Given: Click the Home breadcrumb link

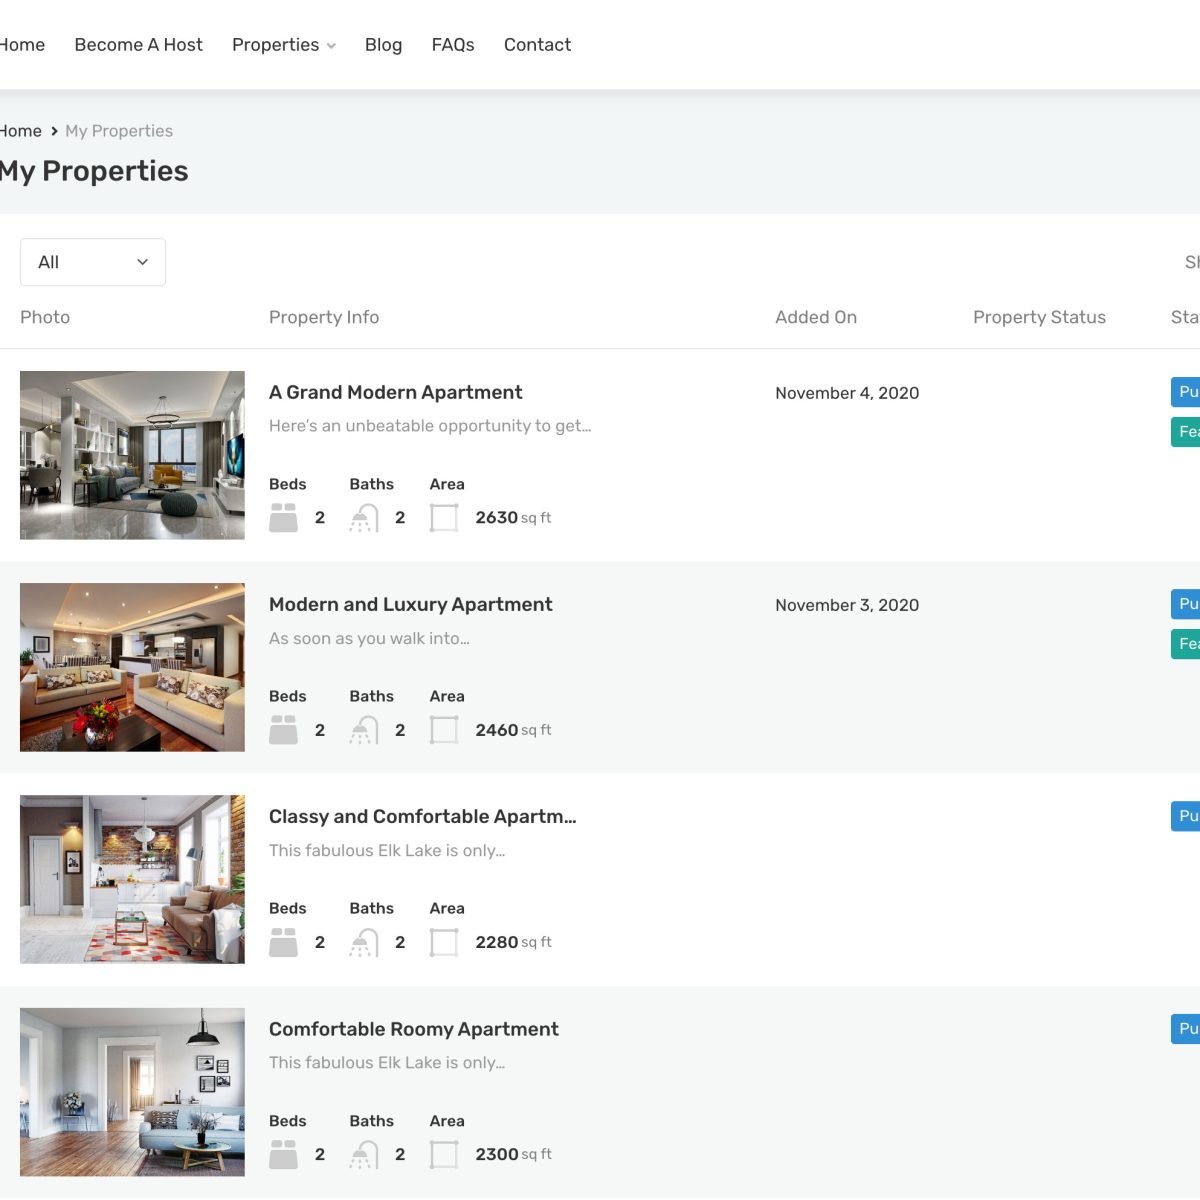Looking at the screenshot, I should click(20, 131).
